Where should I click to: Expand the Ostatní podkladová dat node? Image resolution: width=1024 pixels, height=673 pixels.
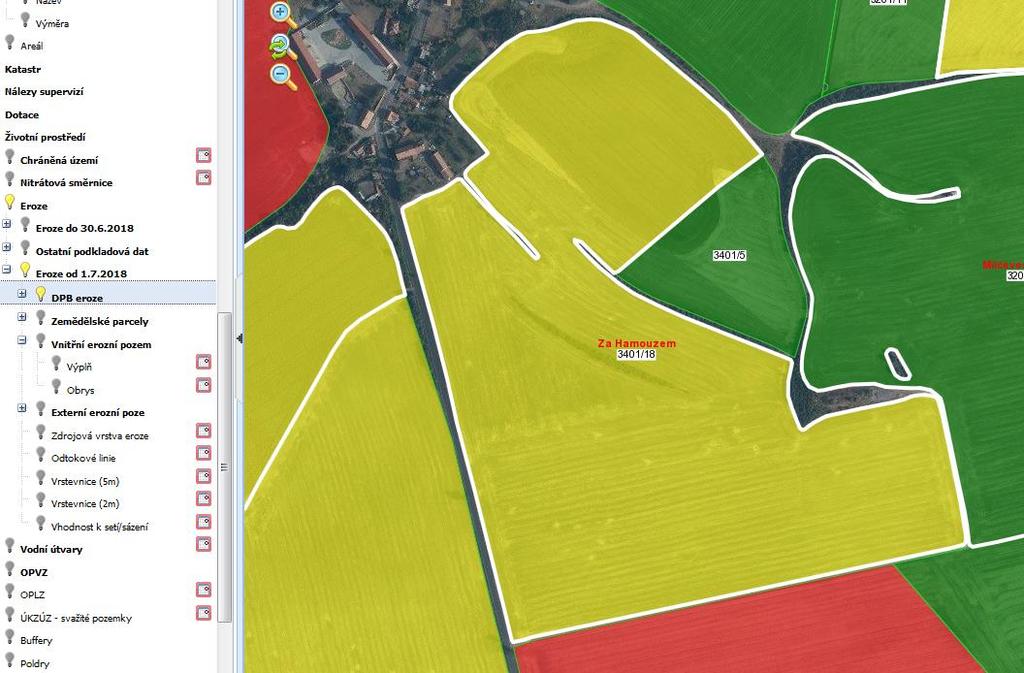pyautogui.click(x=7, y=247)
